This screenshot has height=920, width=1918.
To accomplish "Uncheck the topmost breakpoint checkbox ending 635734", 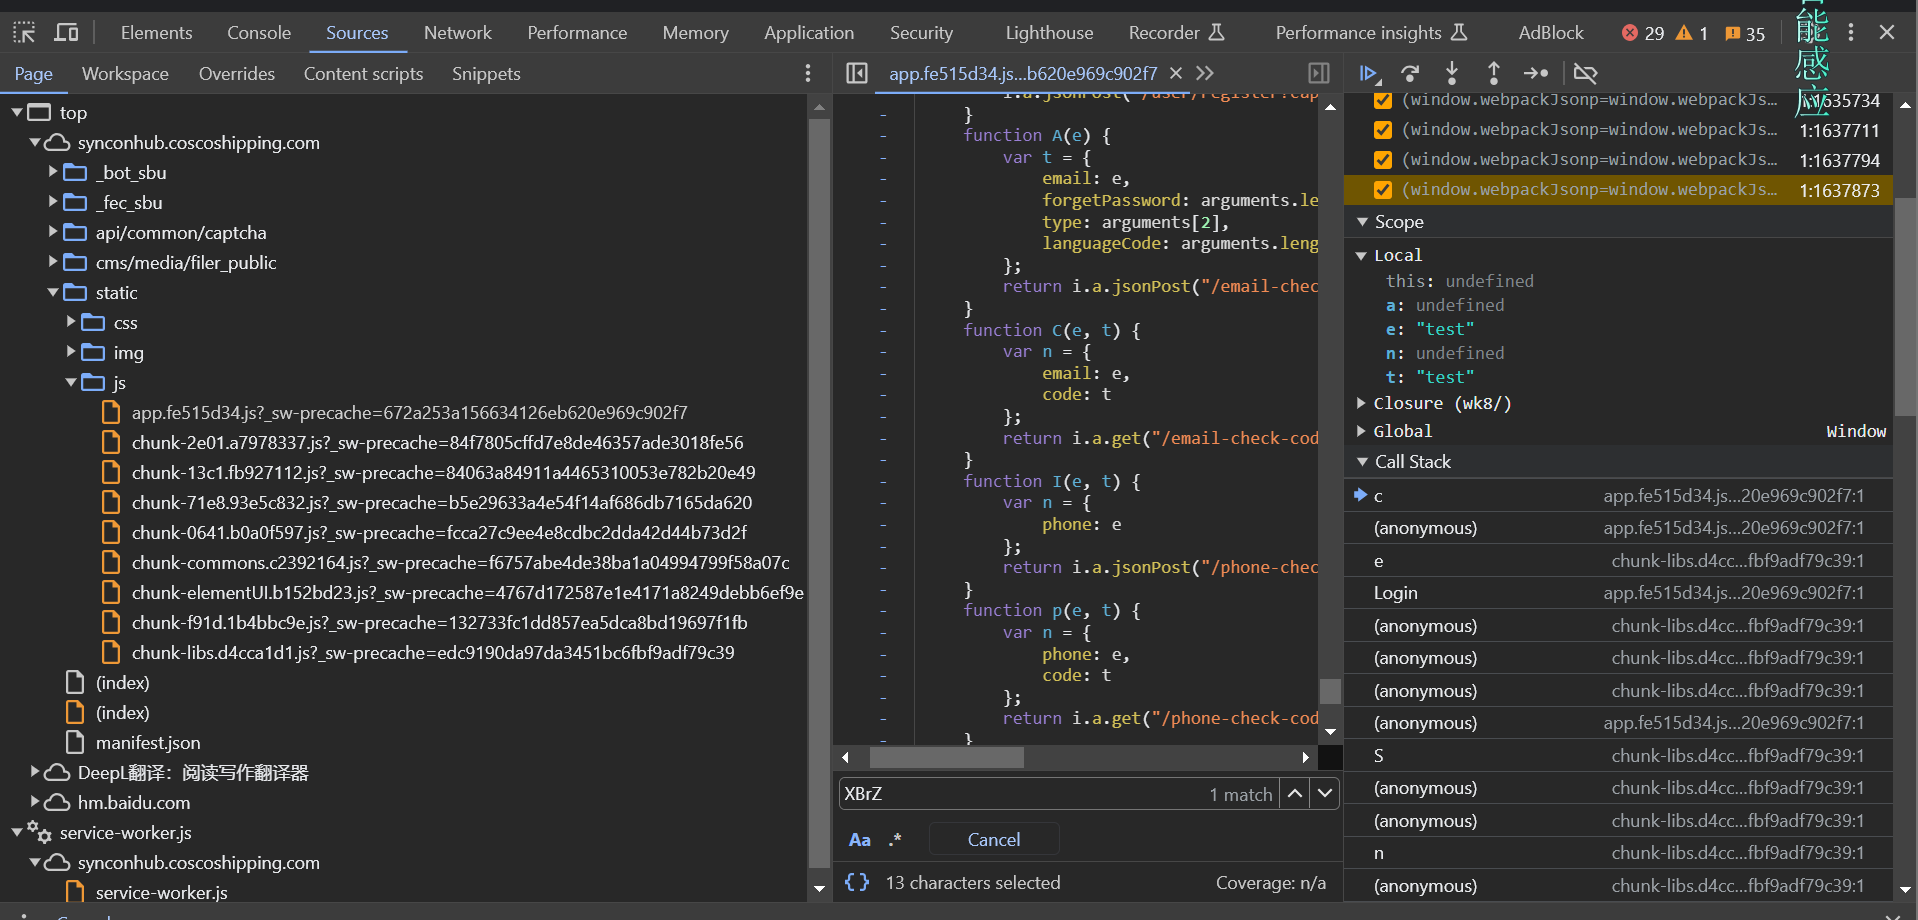I will coord(1383,100).
